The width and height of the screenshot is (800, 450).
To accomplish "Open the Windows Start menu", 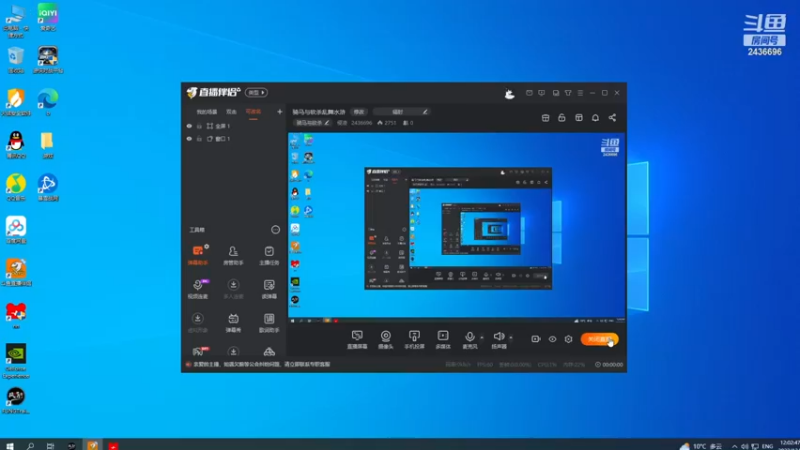I will coord(10,446).
